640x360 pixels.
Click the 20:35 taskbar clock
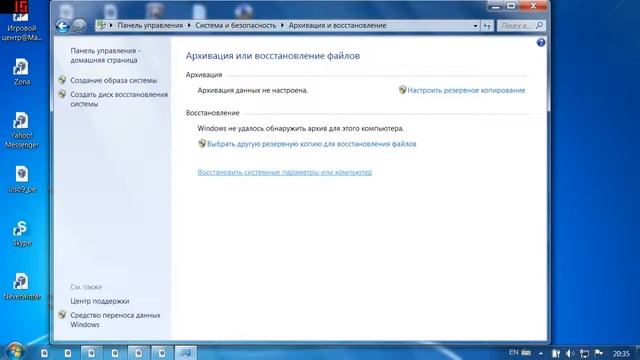[621, 353]
